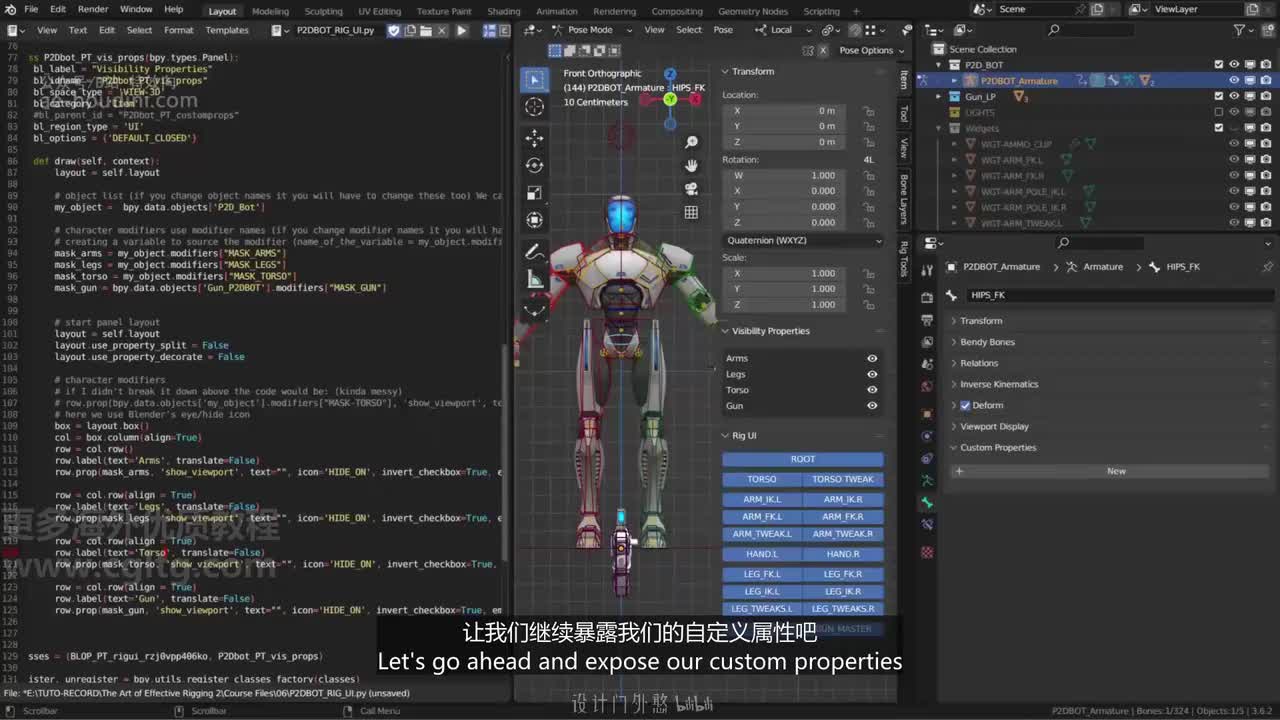
Task: Activate the 3D Cursor tool
Action: [535, 107]
